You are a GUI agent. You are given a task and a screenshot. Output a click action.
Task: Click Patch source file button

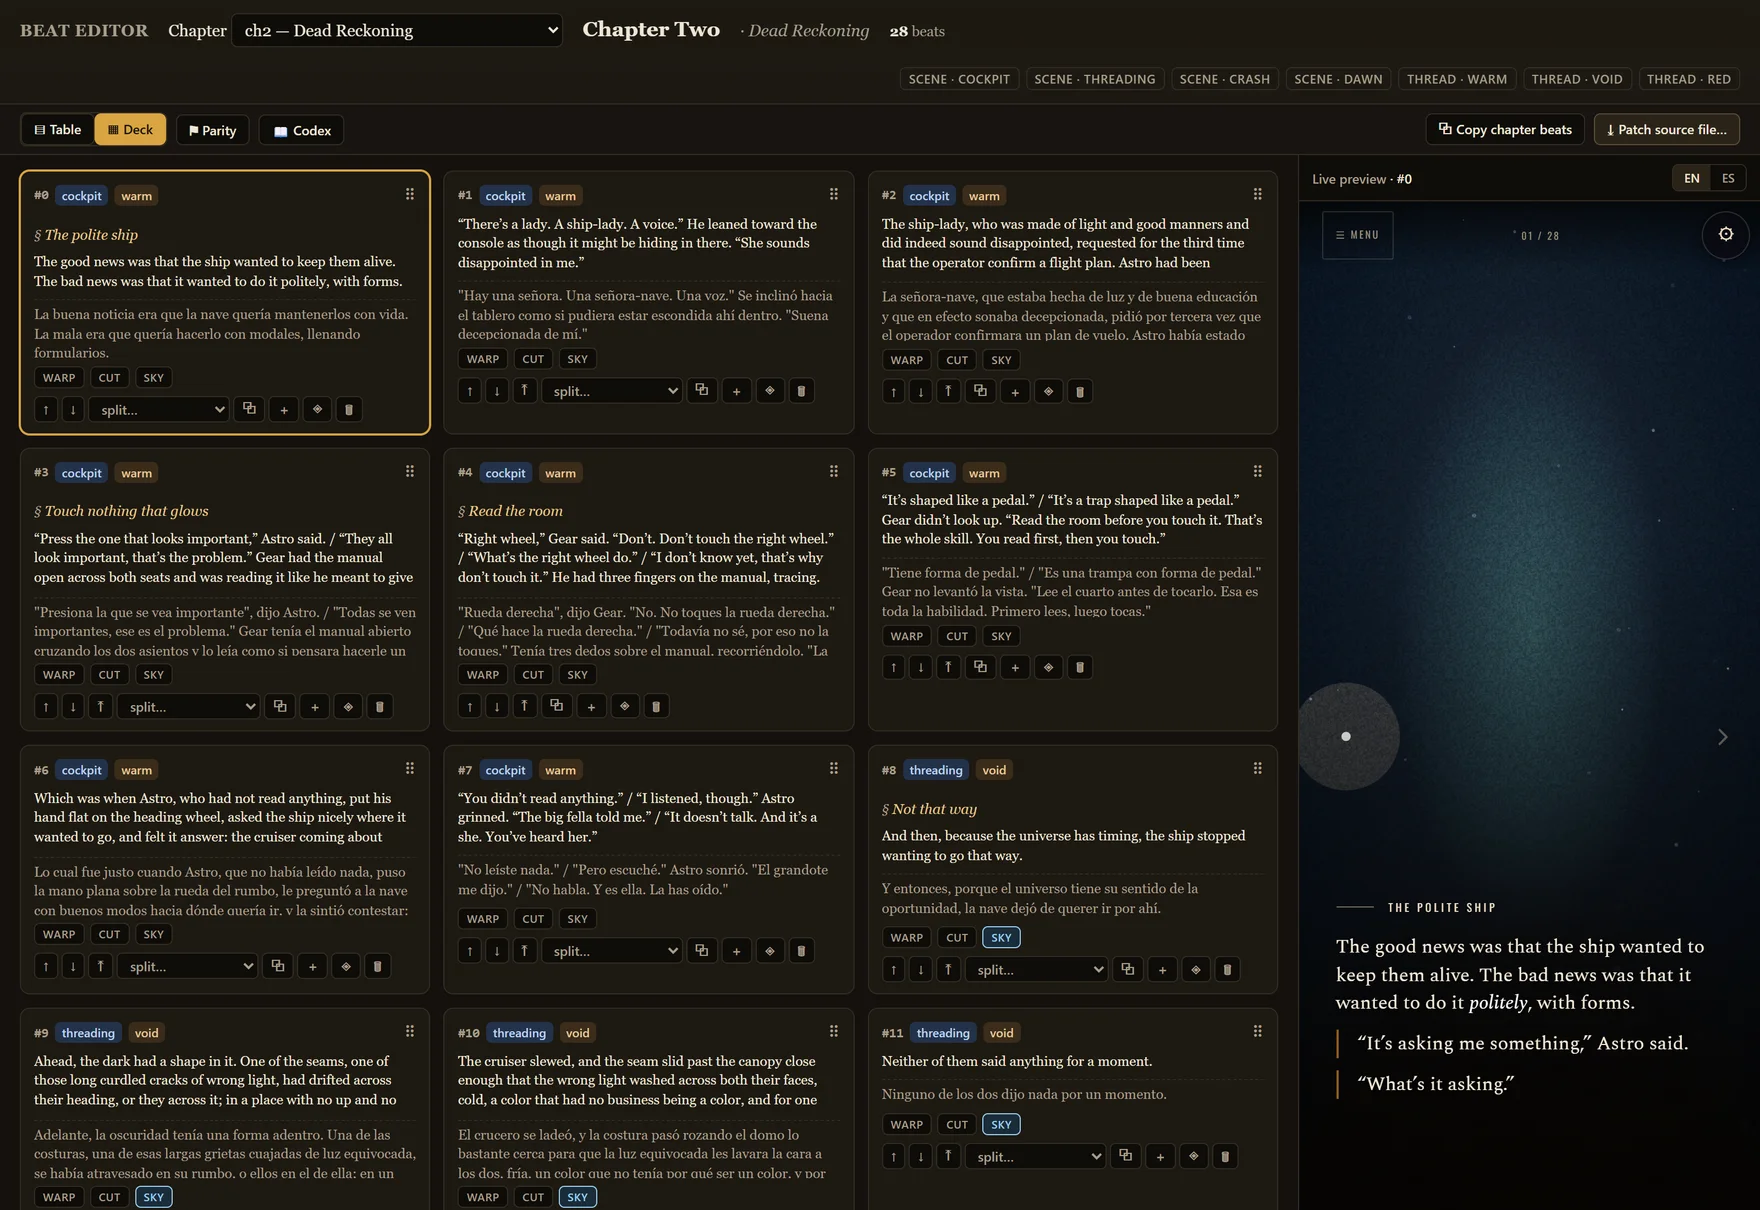1667,130
